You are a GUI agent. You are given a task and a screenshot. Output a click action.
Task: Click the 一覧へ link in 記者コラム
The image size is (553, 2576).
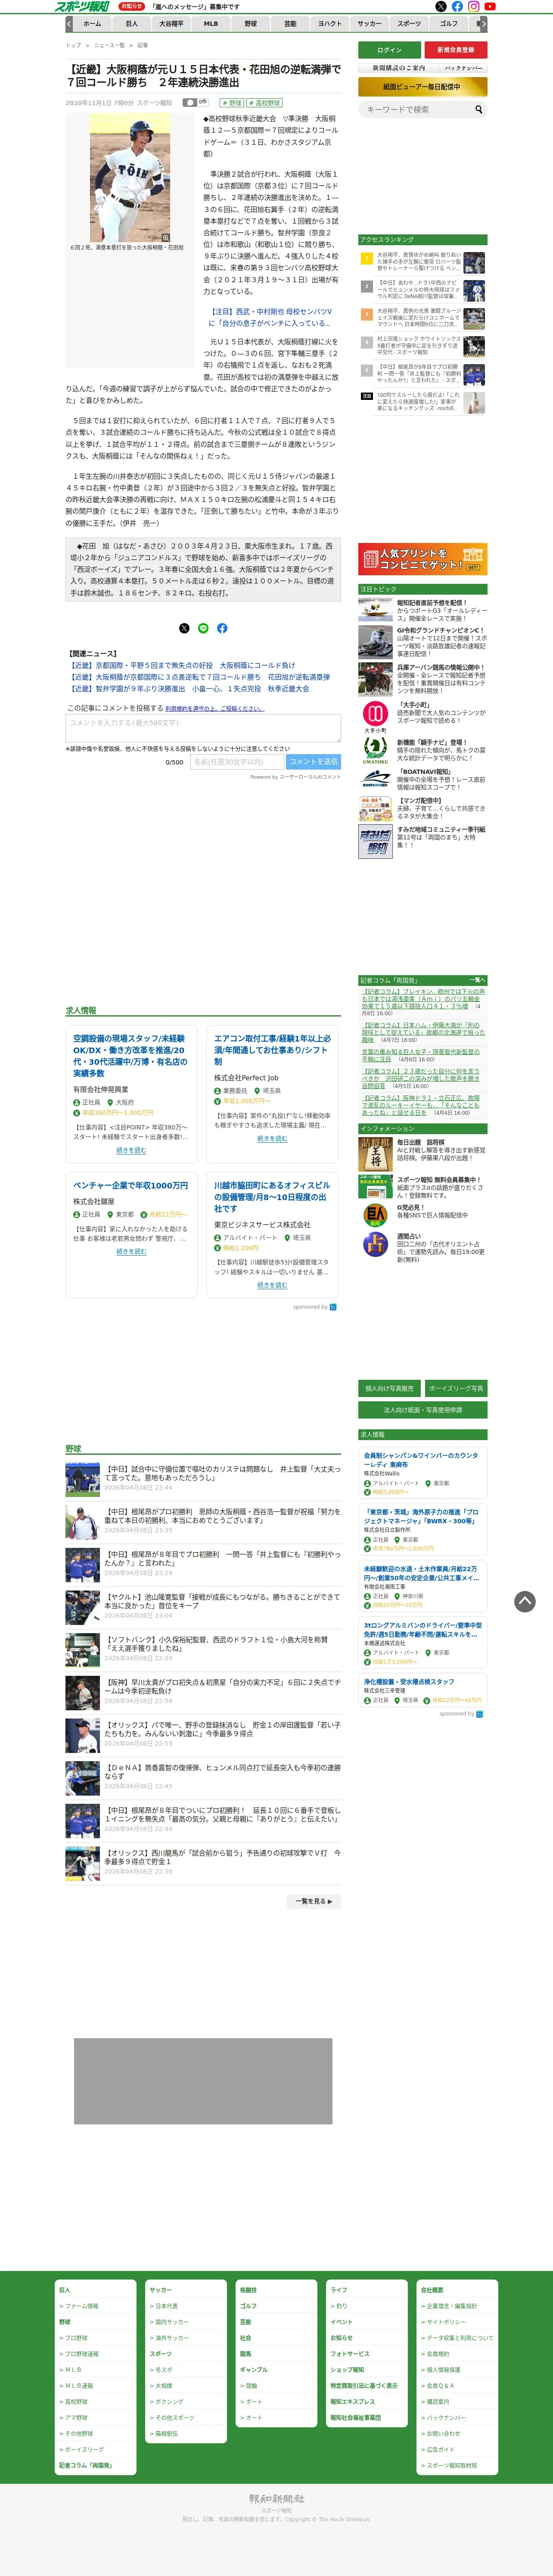point(477,980)
